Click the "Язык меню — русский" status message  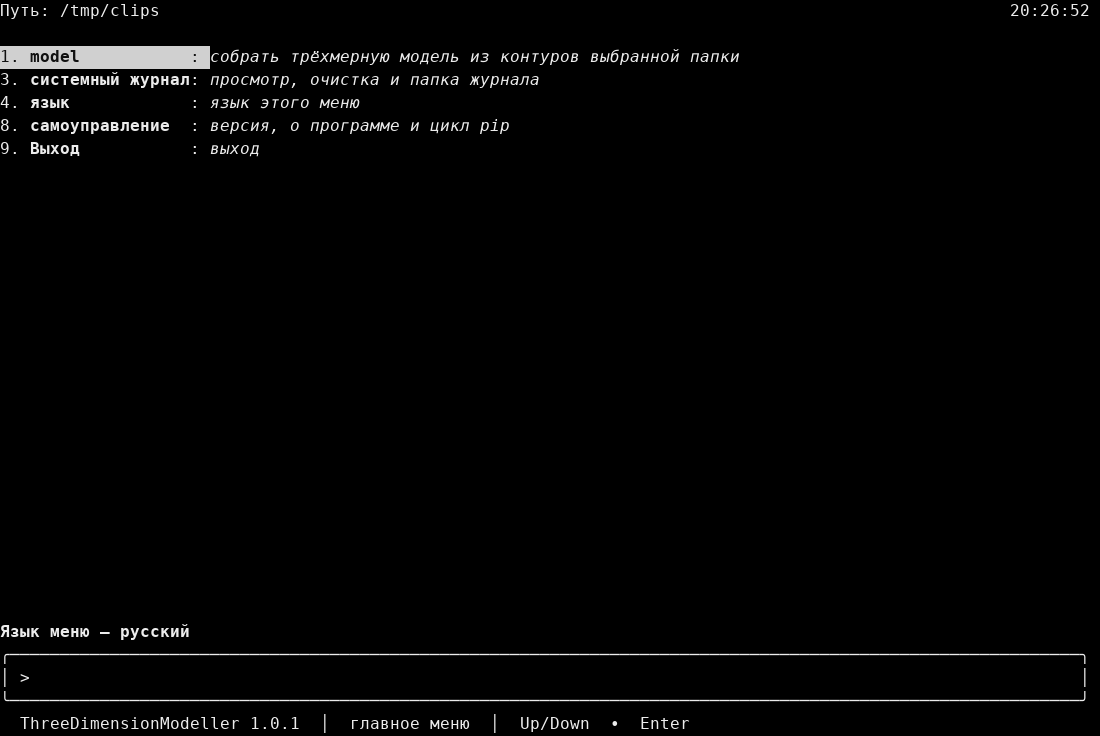pyautogui.click(x=95, y=631)
